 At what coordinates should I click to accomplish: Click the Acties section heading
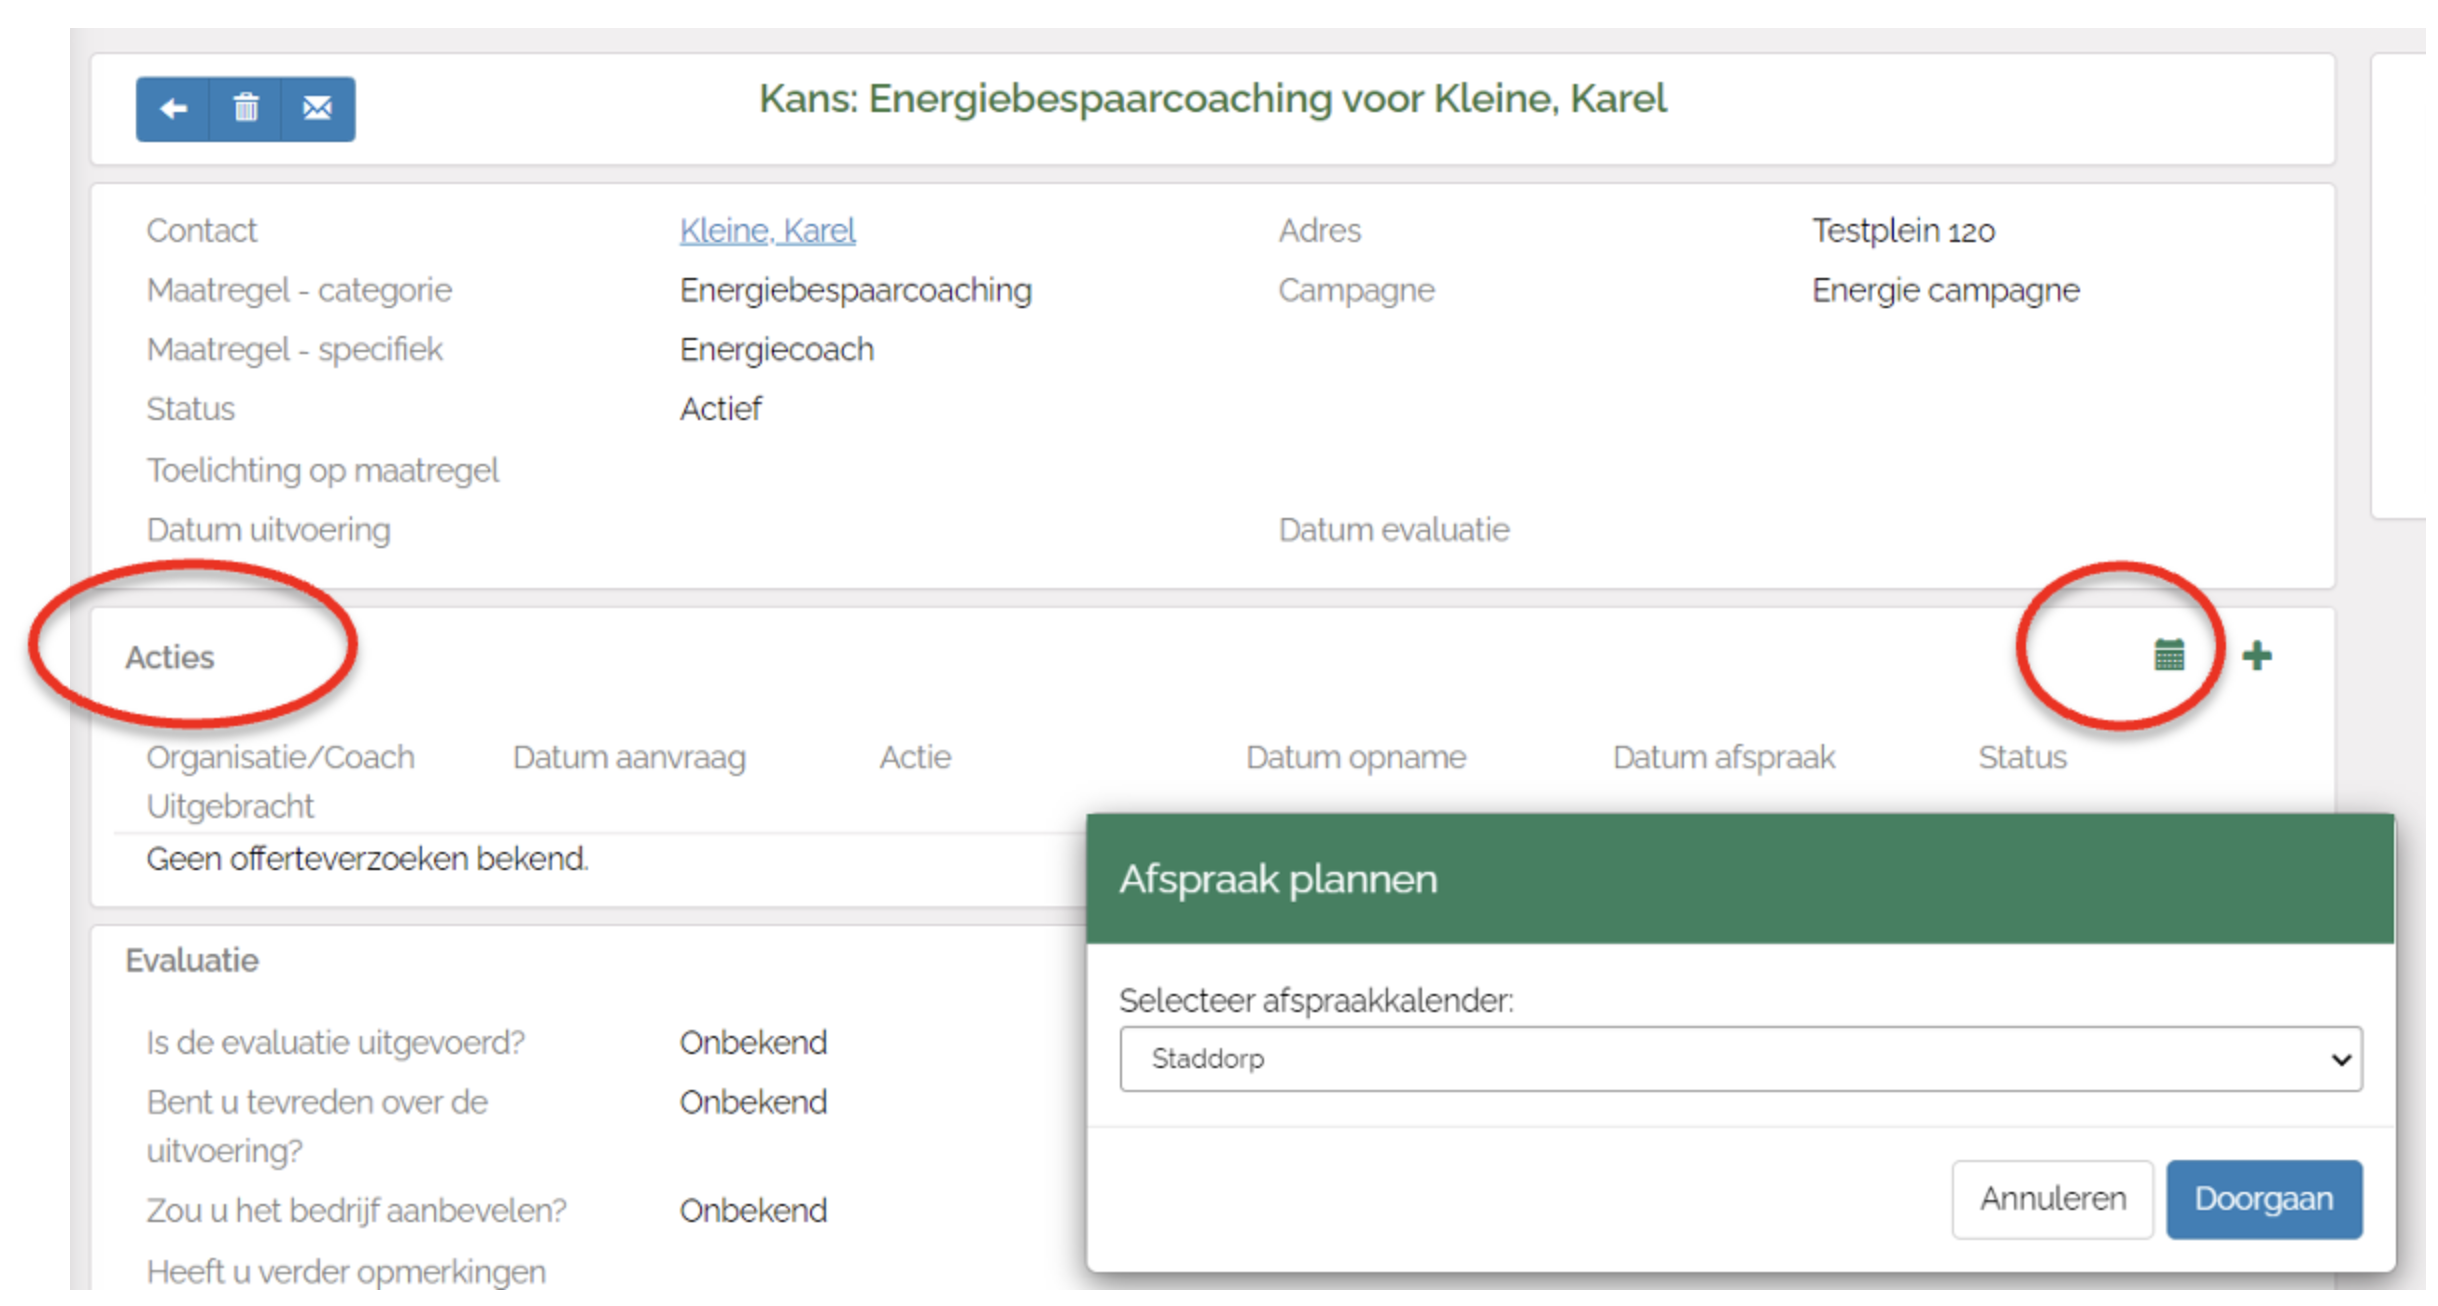pyautogui.click(x=170, y=657)
